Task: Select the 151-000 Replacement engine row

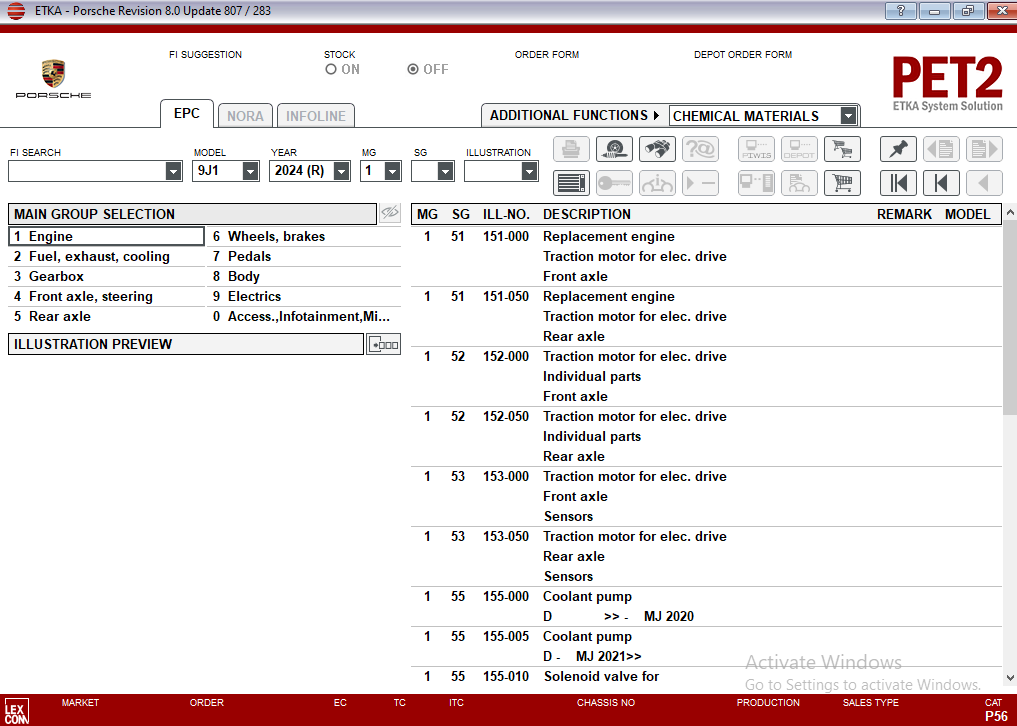Action: [706, 256]
